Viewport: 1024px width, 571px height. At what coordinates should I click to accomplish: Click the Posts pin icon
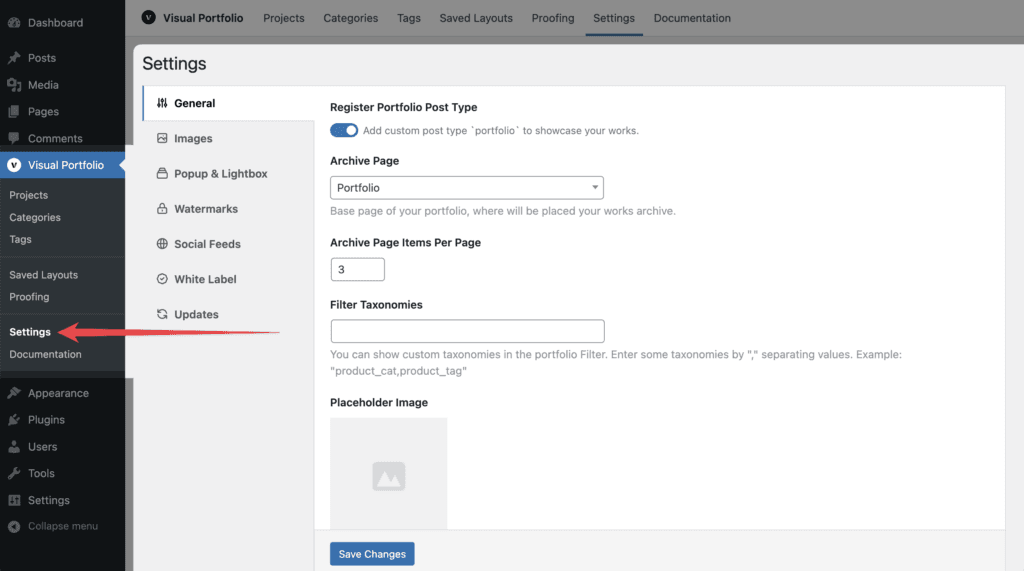(x=14, y=58)
